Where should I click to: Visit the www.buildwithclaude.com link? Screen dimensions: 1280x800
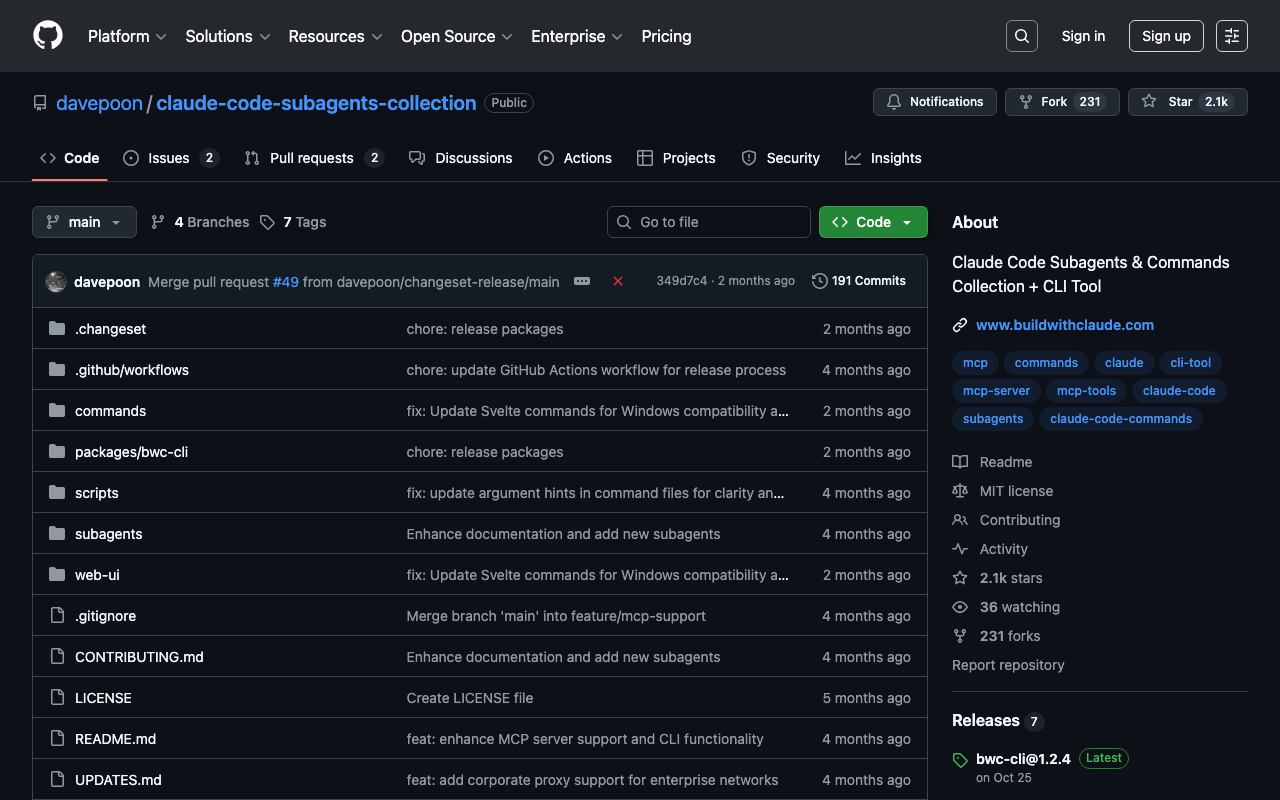[1064, 325]
